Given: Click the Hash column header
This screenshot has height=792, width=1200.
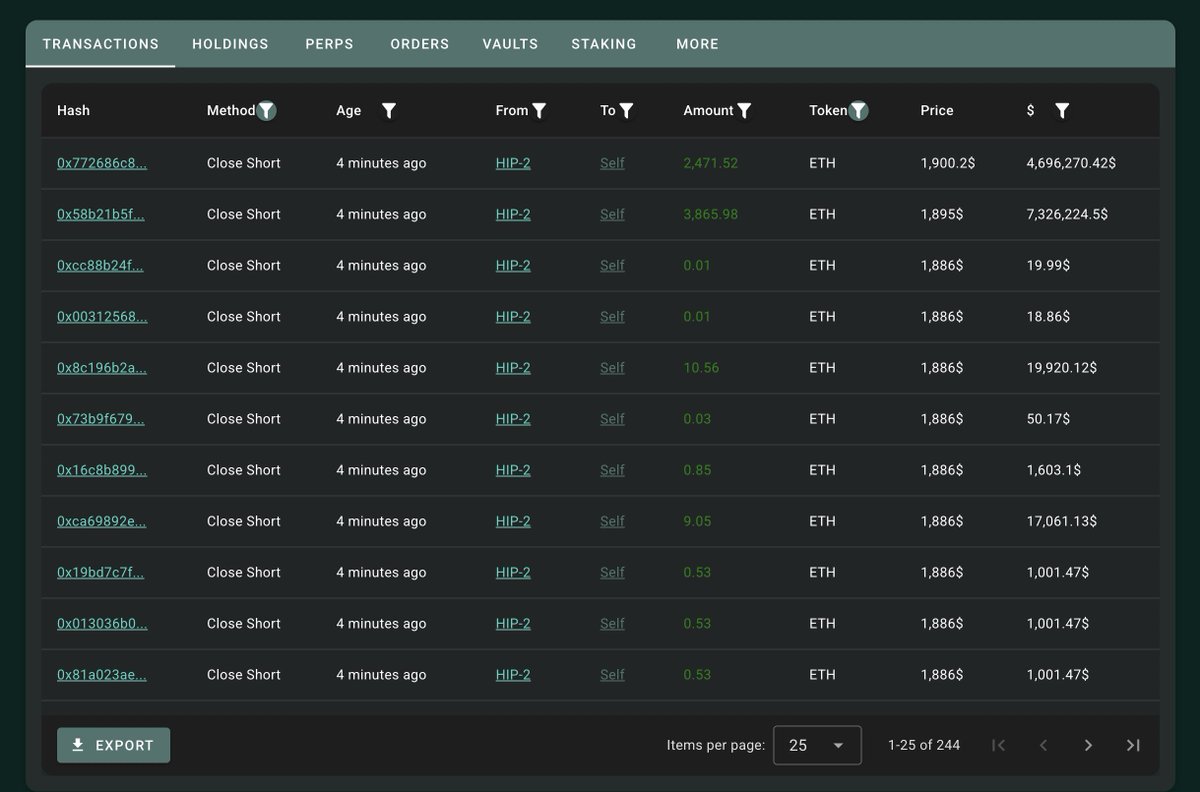Looking at the screenshot, I should point(73,111).
